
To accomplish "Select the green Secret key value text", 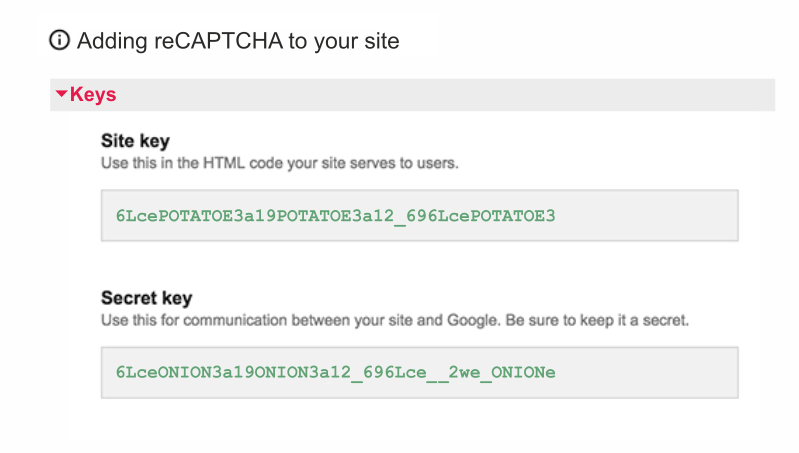I will 335,373.
